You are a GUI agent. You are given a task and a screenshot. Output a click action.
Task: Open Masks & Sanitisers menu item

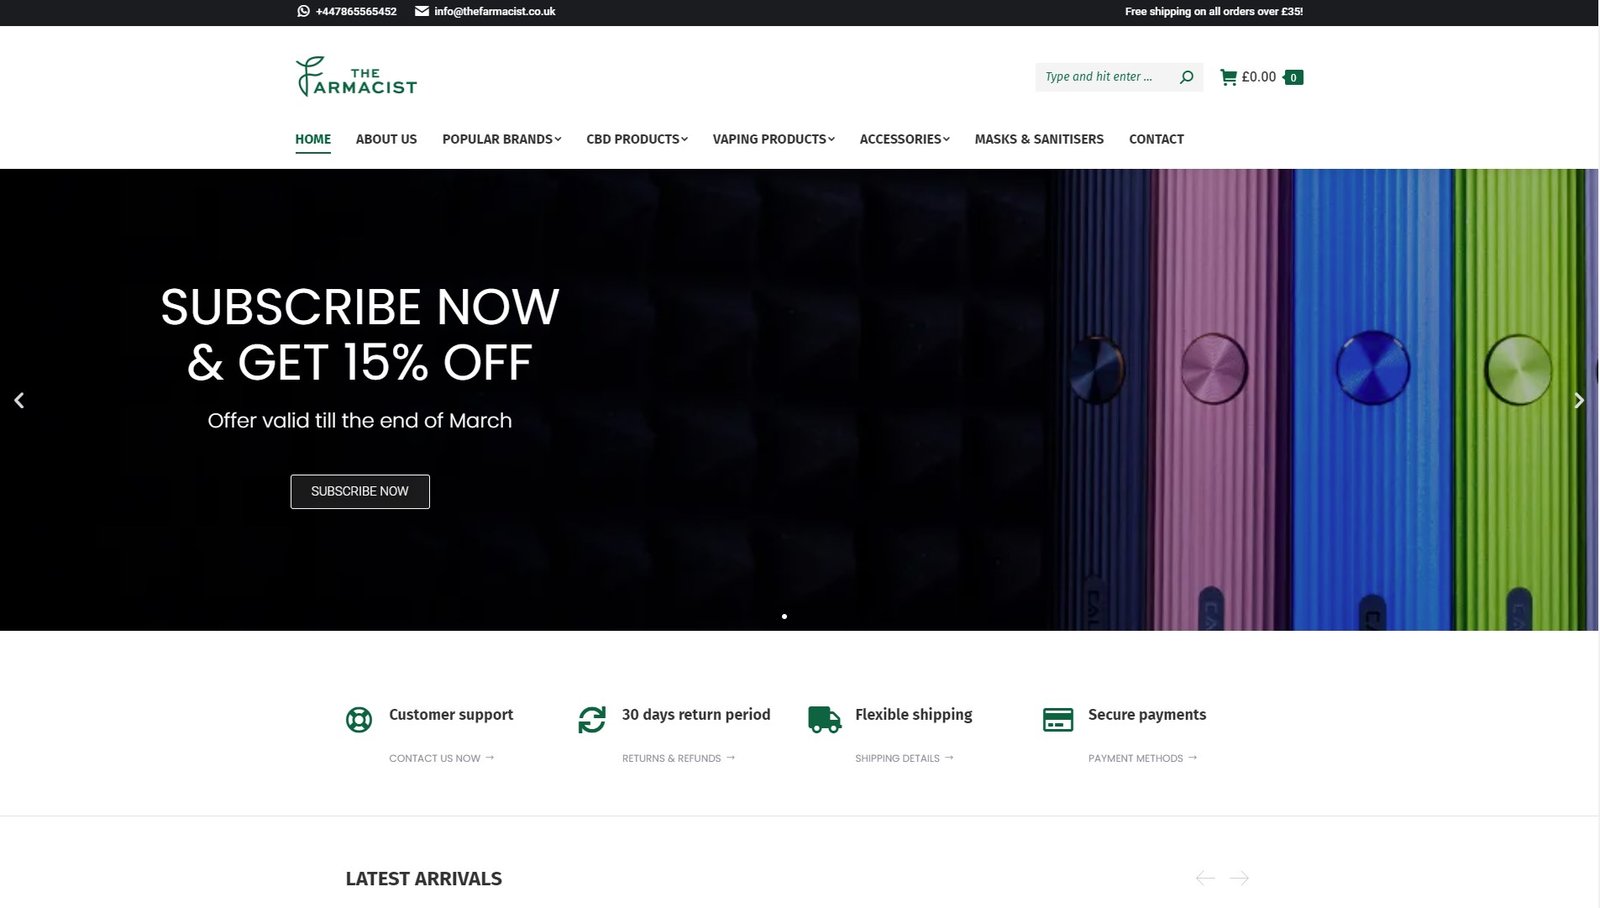(x=1039, y=139)
